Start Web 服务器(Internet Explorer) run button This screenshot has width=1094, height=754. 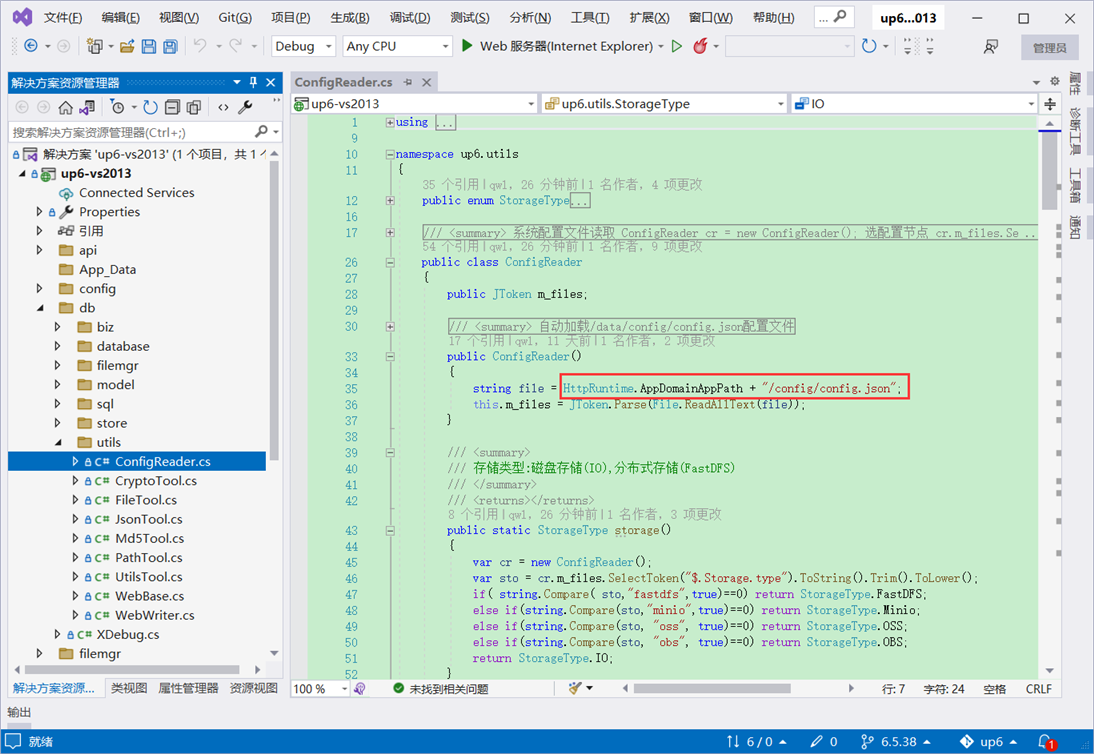coord(557,46)
